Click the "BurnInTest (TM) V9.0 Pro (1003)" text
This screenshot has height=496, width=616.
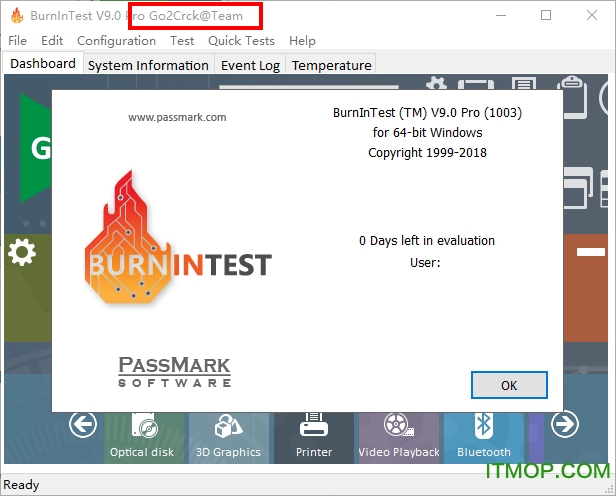pos(427,113)
